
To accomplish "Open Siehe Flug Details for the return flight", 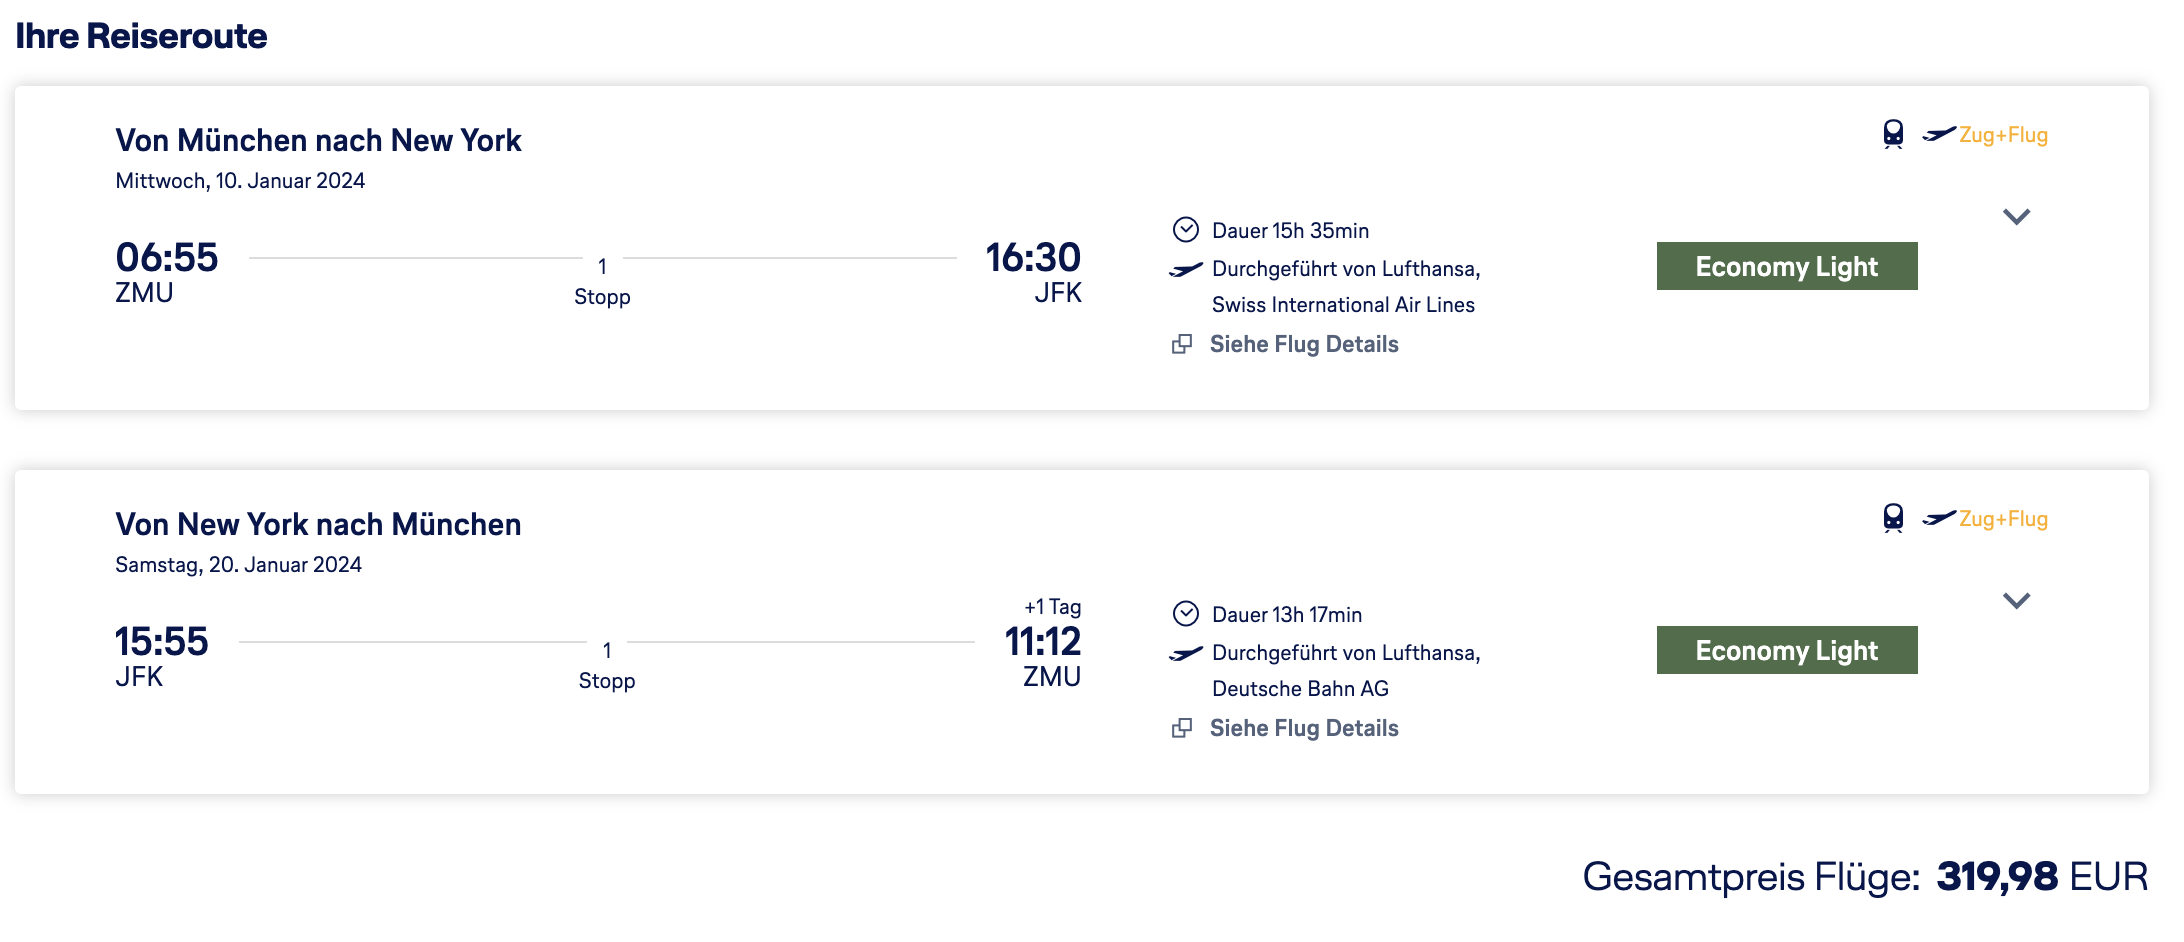I will (1303, 728).
